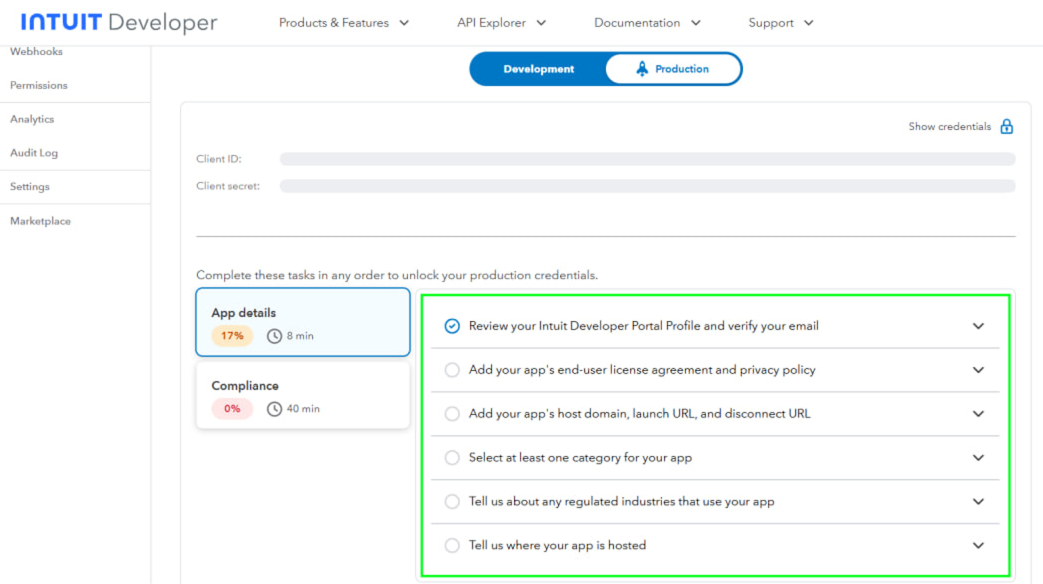
Task: Open the API Explorer menu
Action: tap(501, 23)
